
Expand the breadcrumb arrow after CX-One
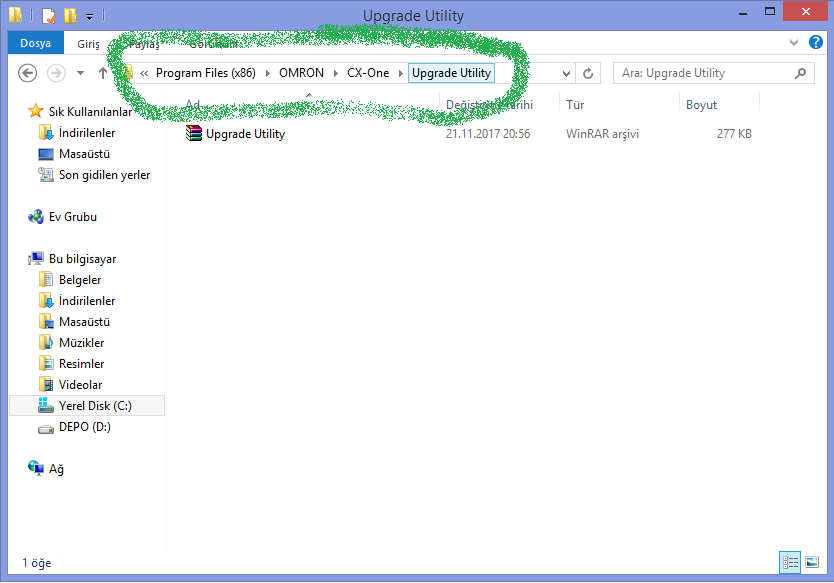[x=401, y=73]
